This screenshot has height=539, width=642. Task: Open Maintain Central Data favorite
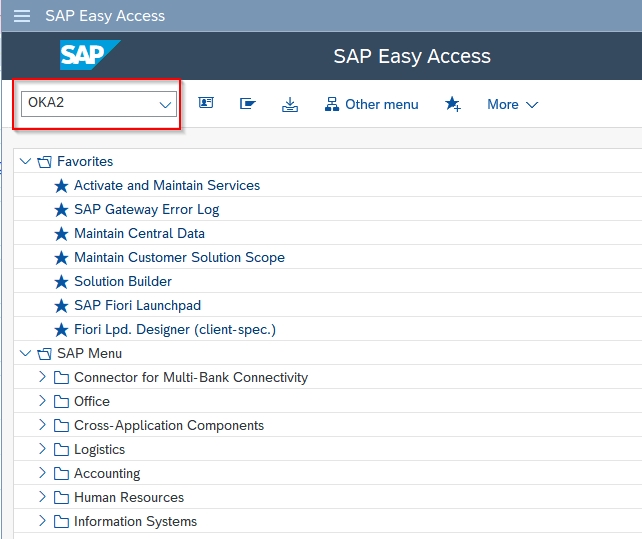pyautogui.click(x=139, y=233)
